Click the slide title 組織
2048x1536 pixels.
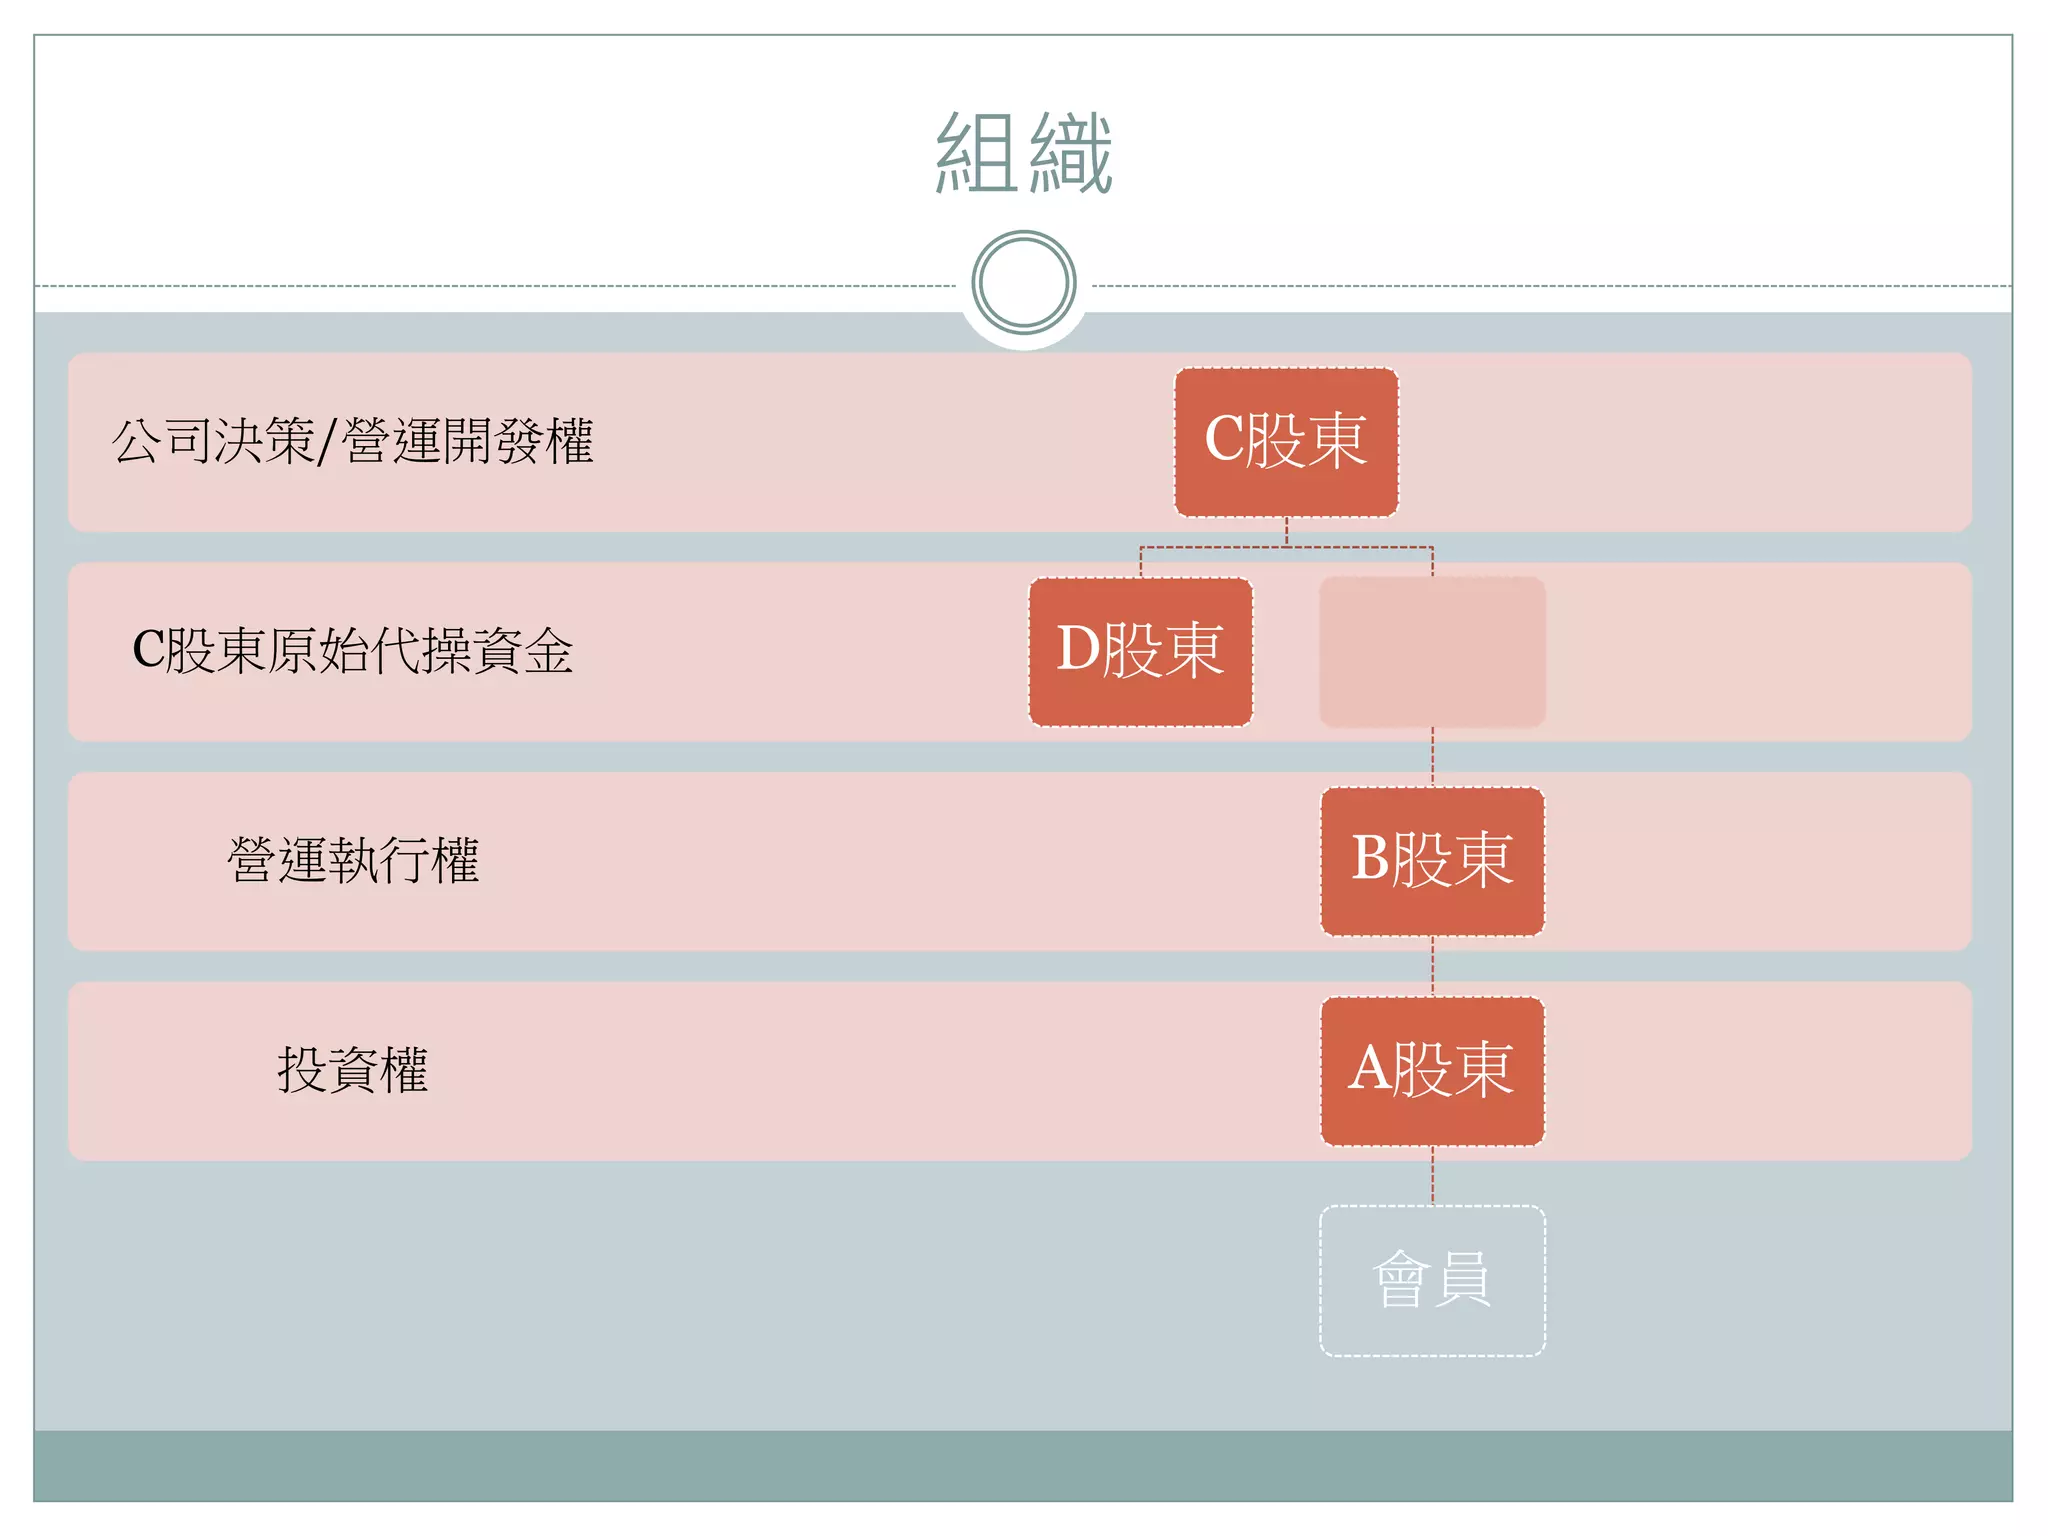1024,153
